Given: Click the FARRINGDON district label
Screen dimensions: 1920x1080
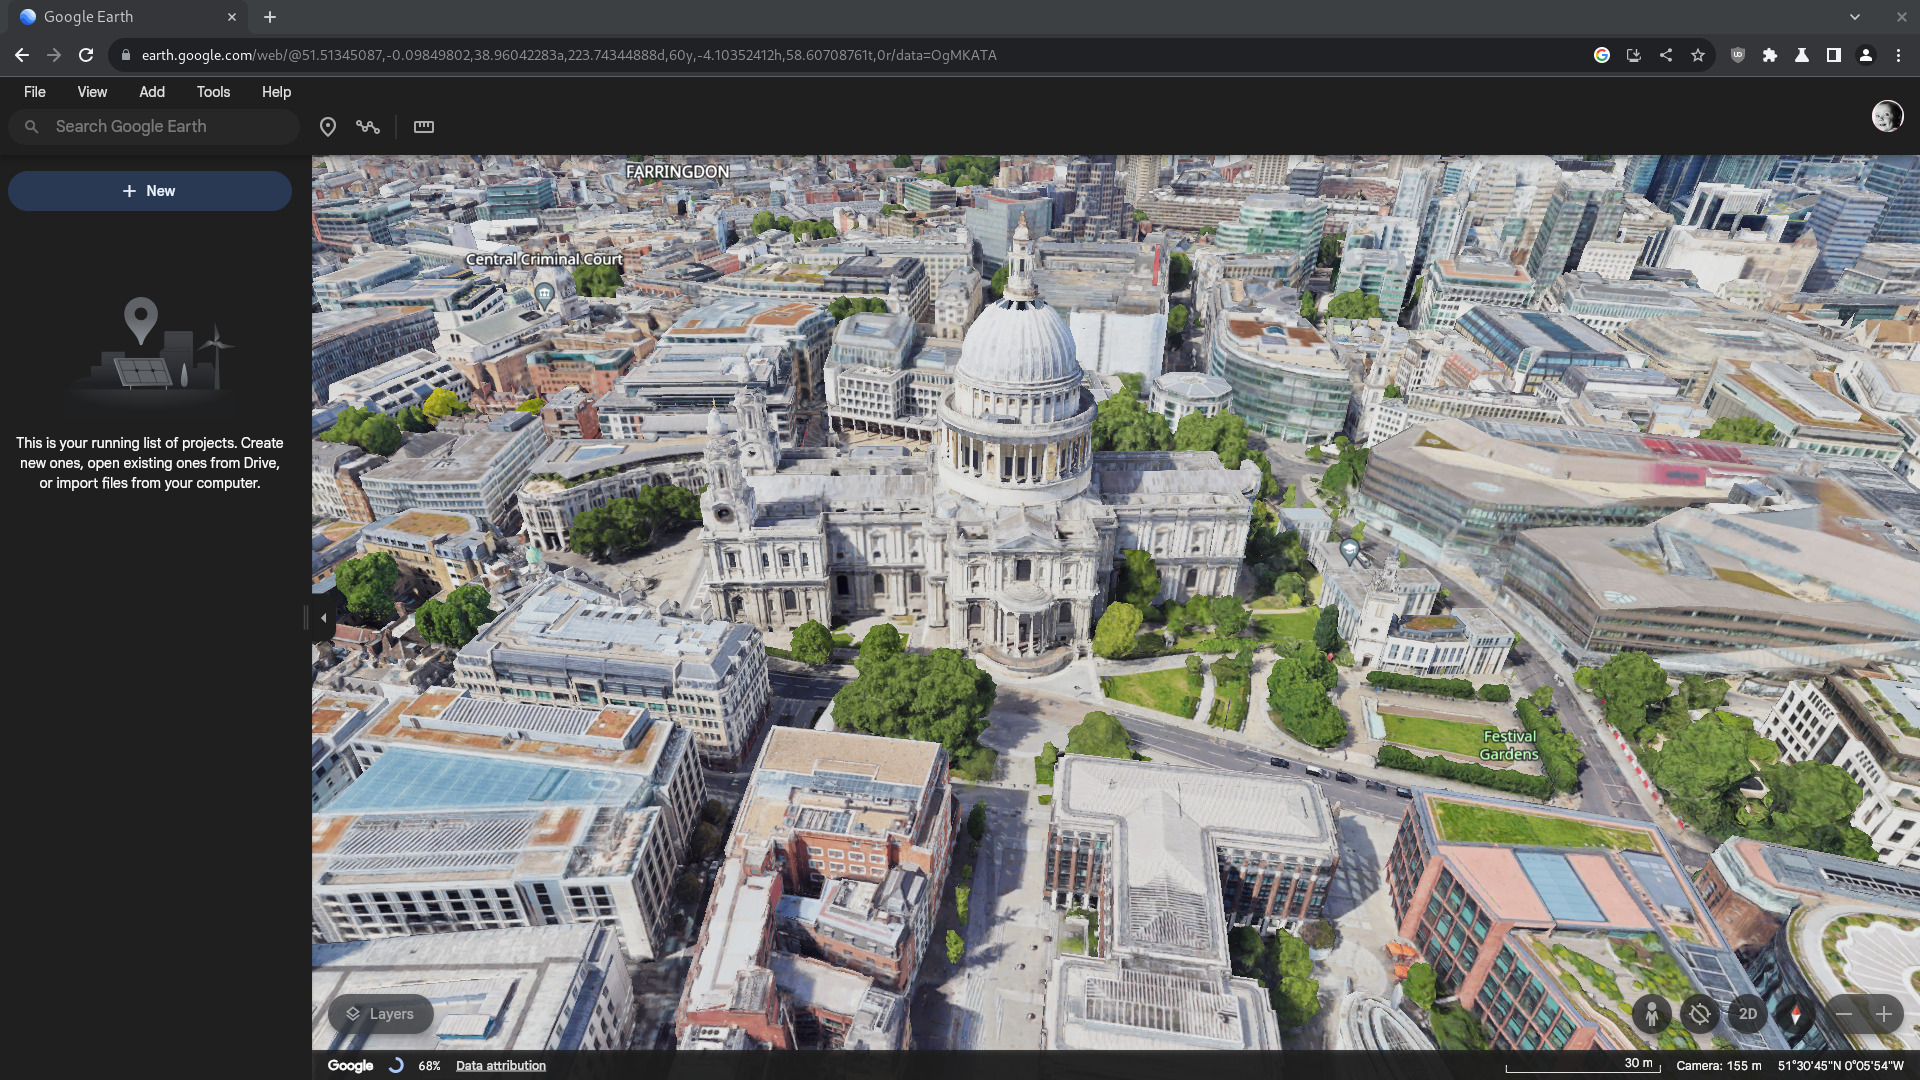Looking at the screenshot, I should [x=677, y=172].
